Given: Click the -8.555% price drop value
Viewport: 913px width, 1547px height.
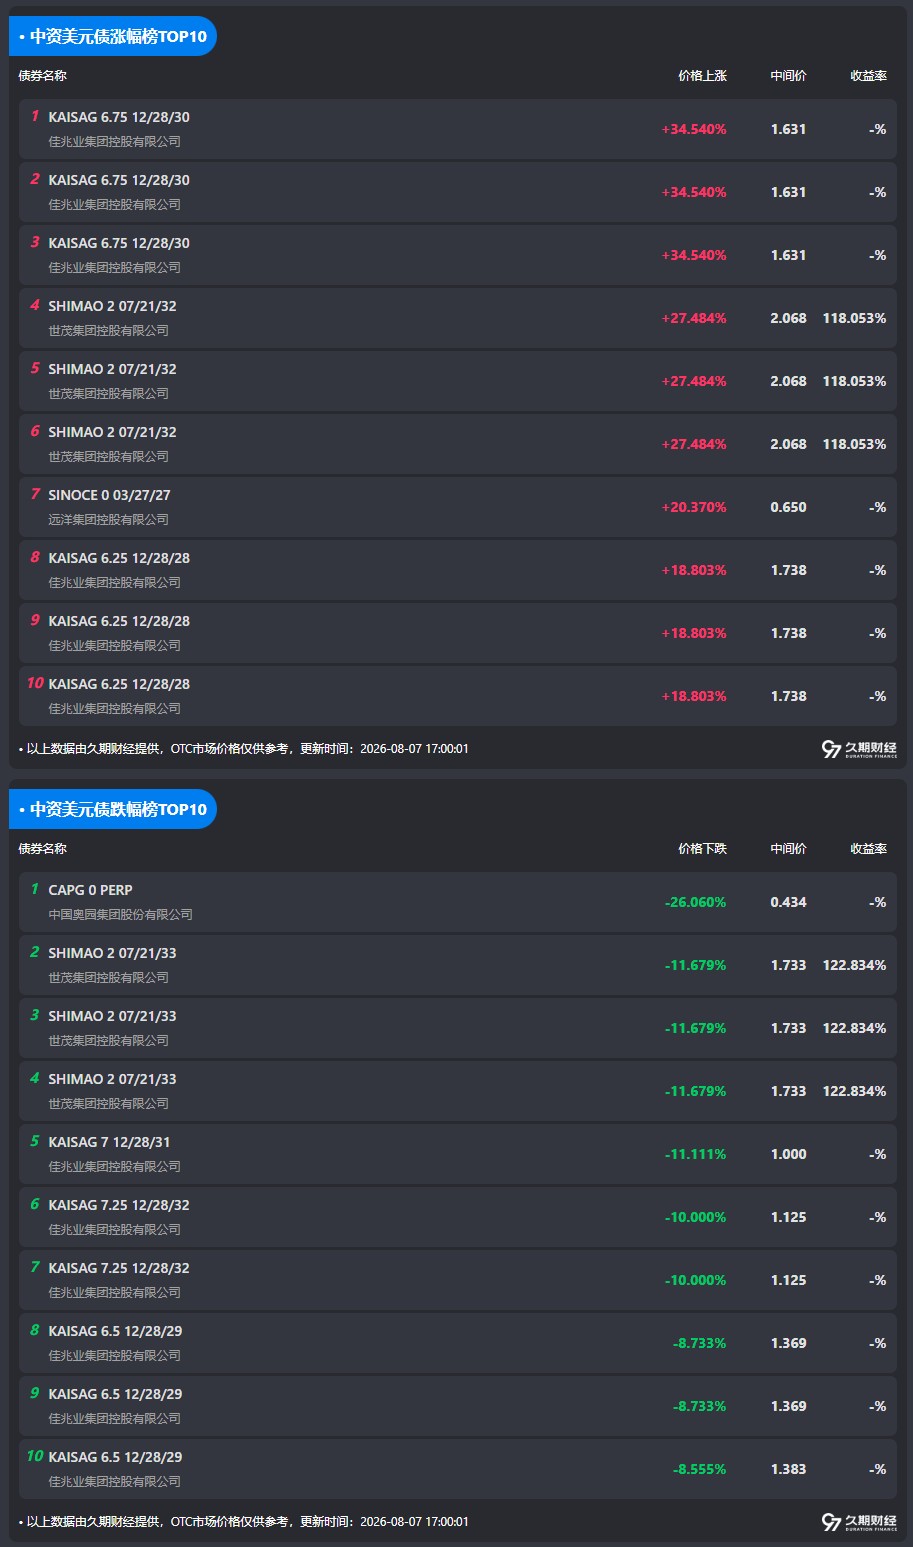Looking at the screenshot, I should click(x=699, y=1469).
